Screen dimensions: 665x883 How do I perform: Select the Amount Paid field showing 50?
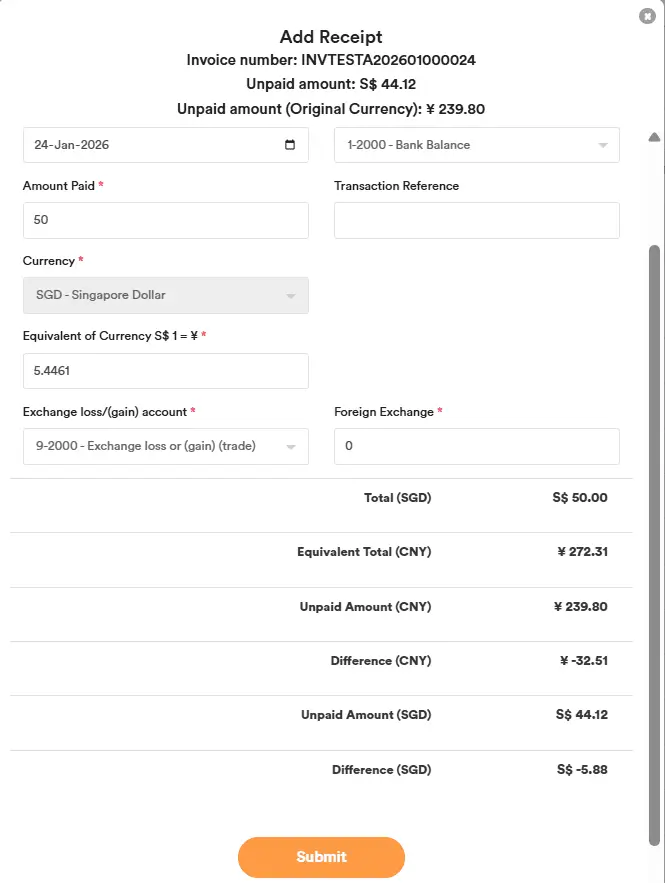(x=165, y=220)
